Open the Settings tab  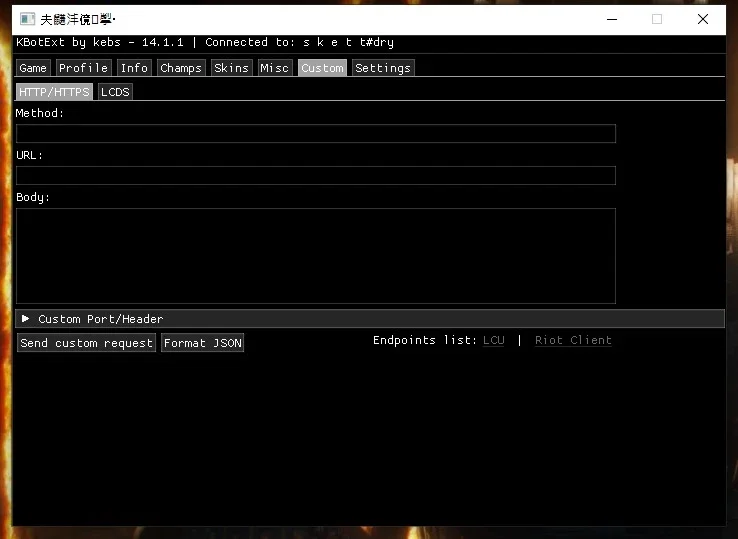[x=383, y=68]
